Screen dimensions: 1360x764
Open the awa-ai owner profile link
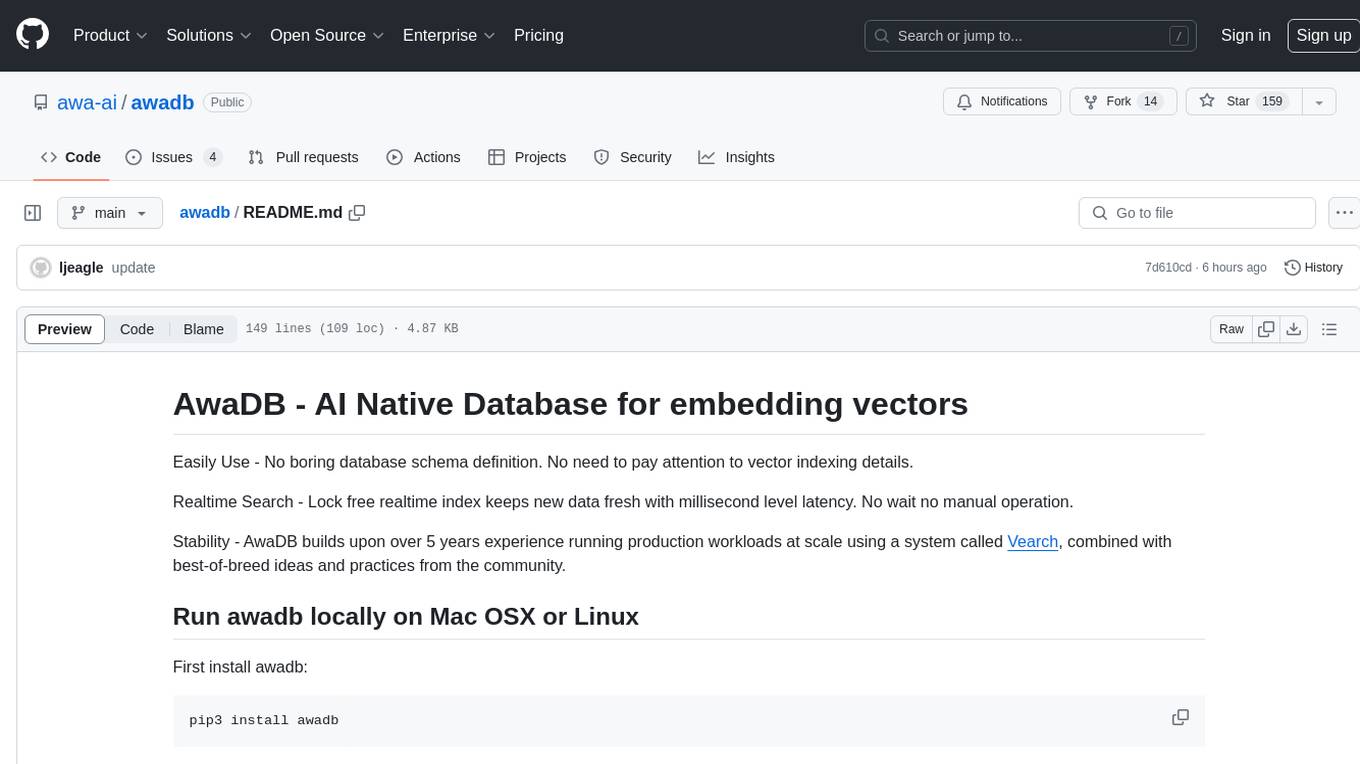(x=87, y=102)
